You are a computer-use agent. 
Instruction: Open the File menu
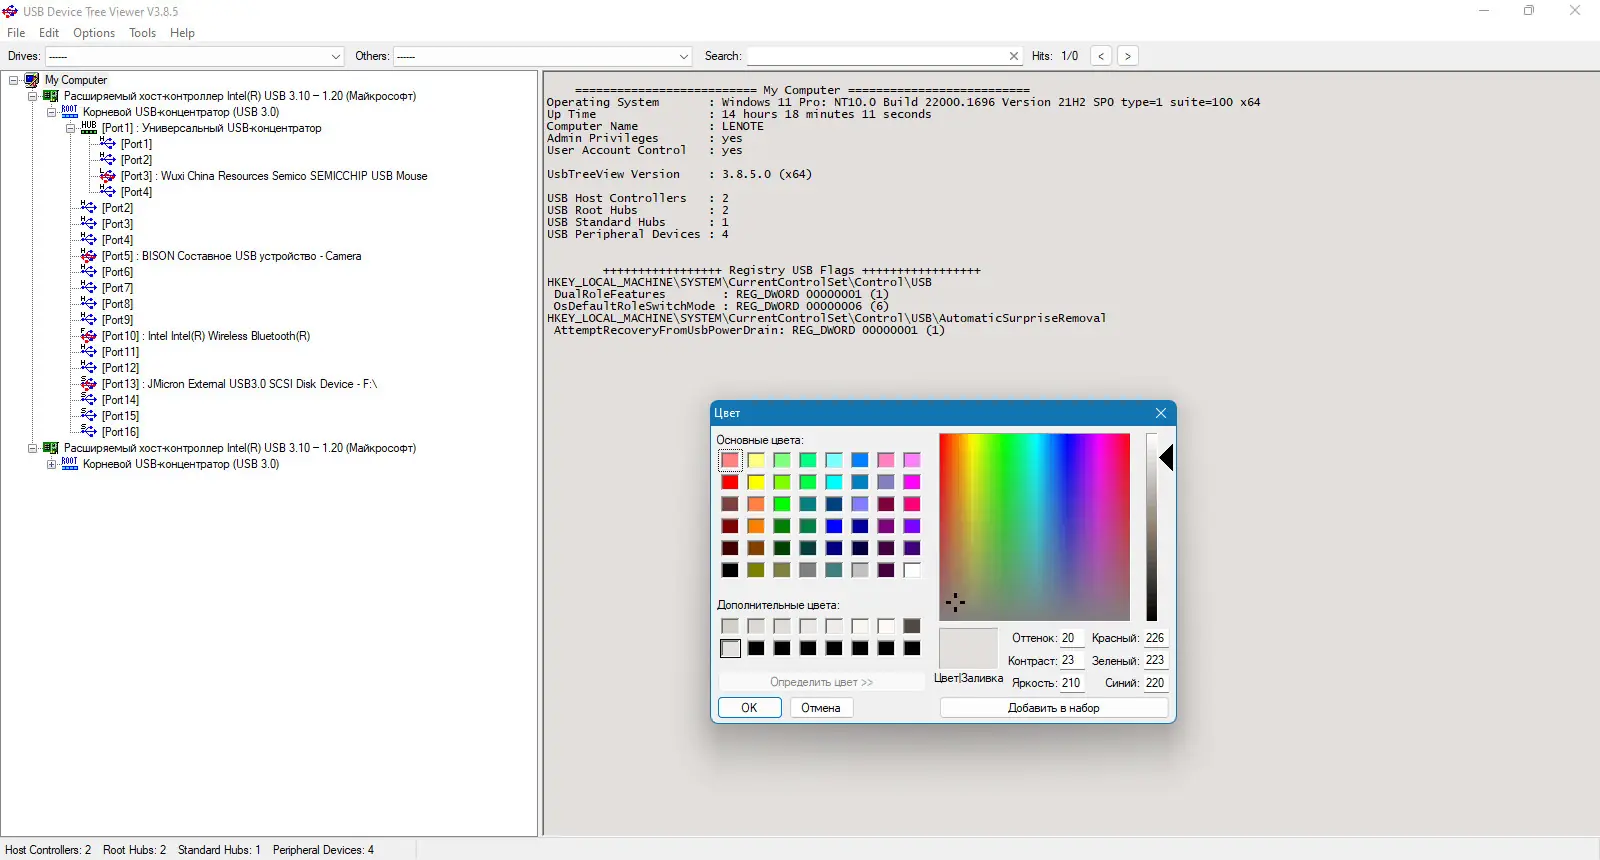[x=16, y=33]
